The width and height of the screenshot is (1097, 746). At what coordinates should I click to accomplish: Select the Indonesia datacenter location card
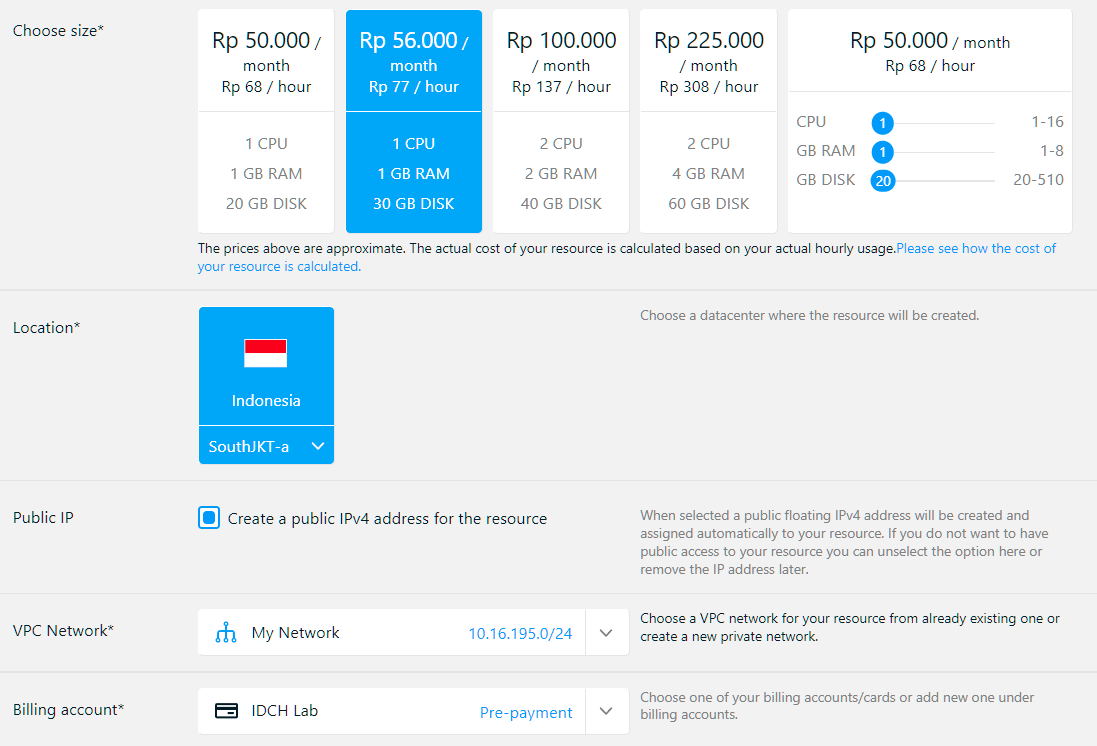point(266,367)
